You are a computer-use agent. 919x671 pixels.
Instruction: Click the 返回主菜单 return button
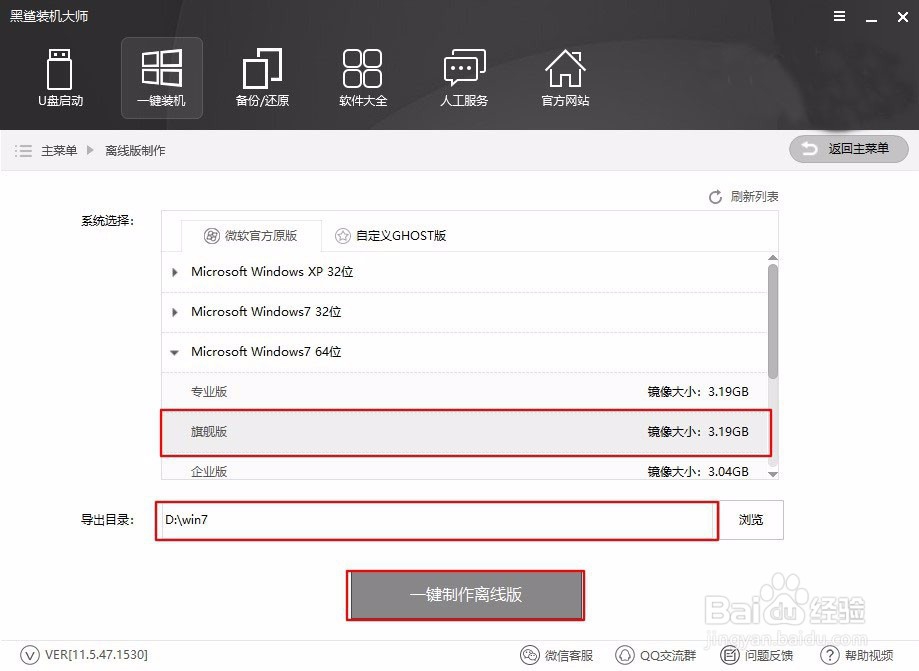click(849, 149)
